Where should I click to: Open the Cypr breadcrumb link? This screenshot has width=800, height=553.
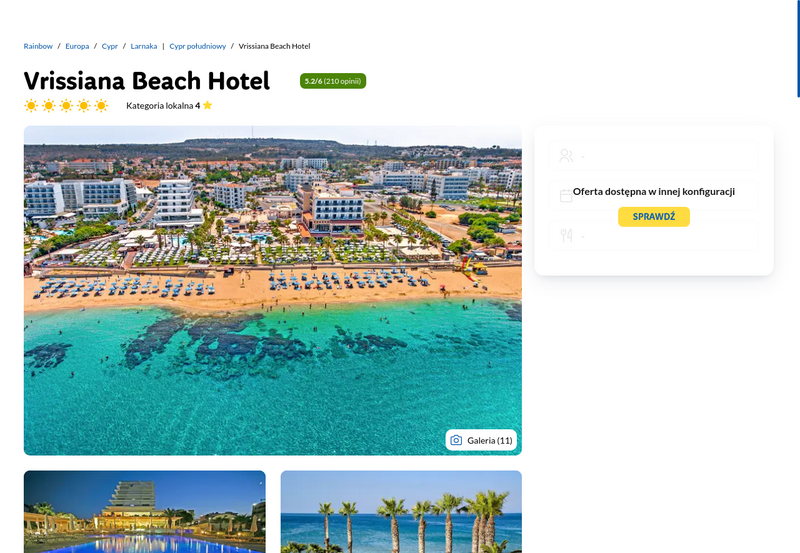coord(110,46)
